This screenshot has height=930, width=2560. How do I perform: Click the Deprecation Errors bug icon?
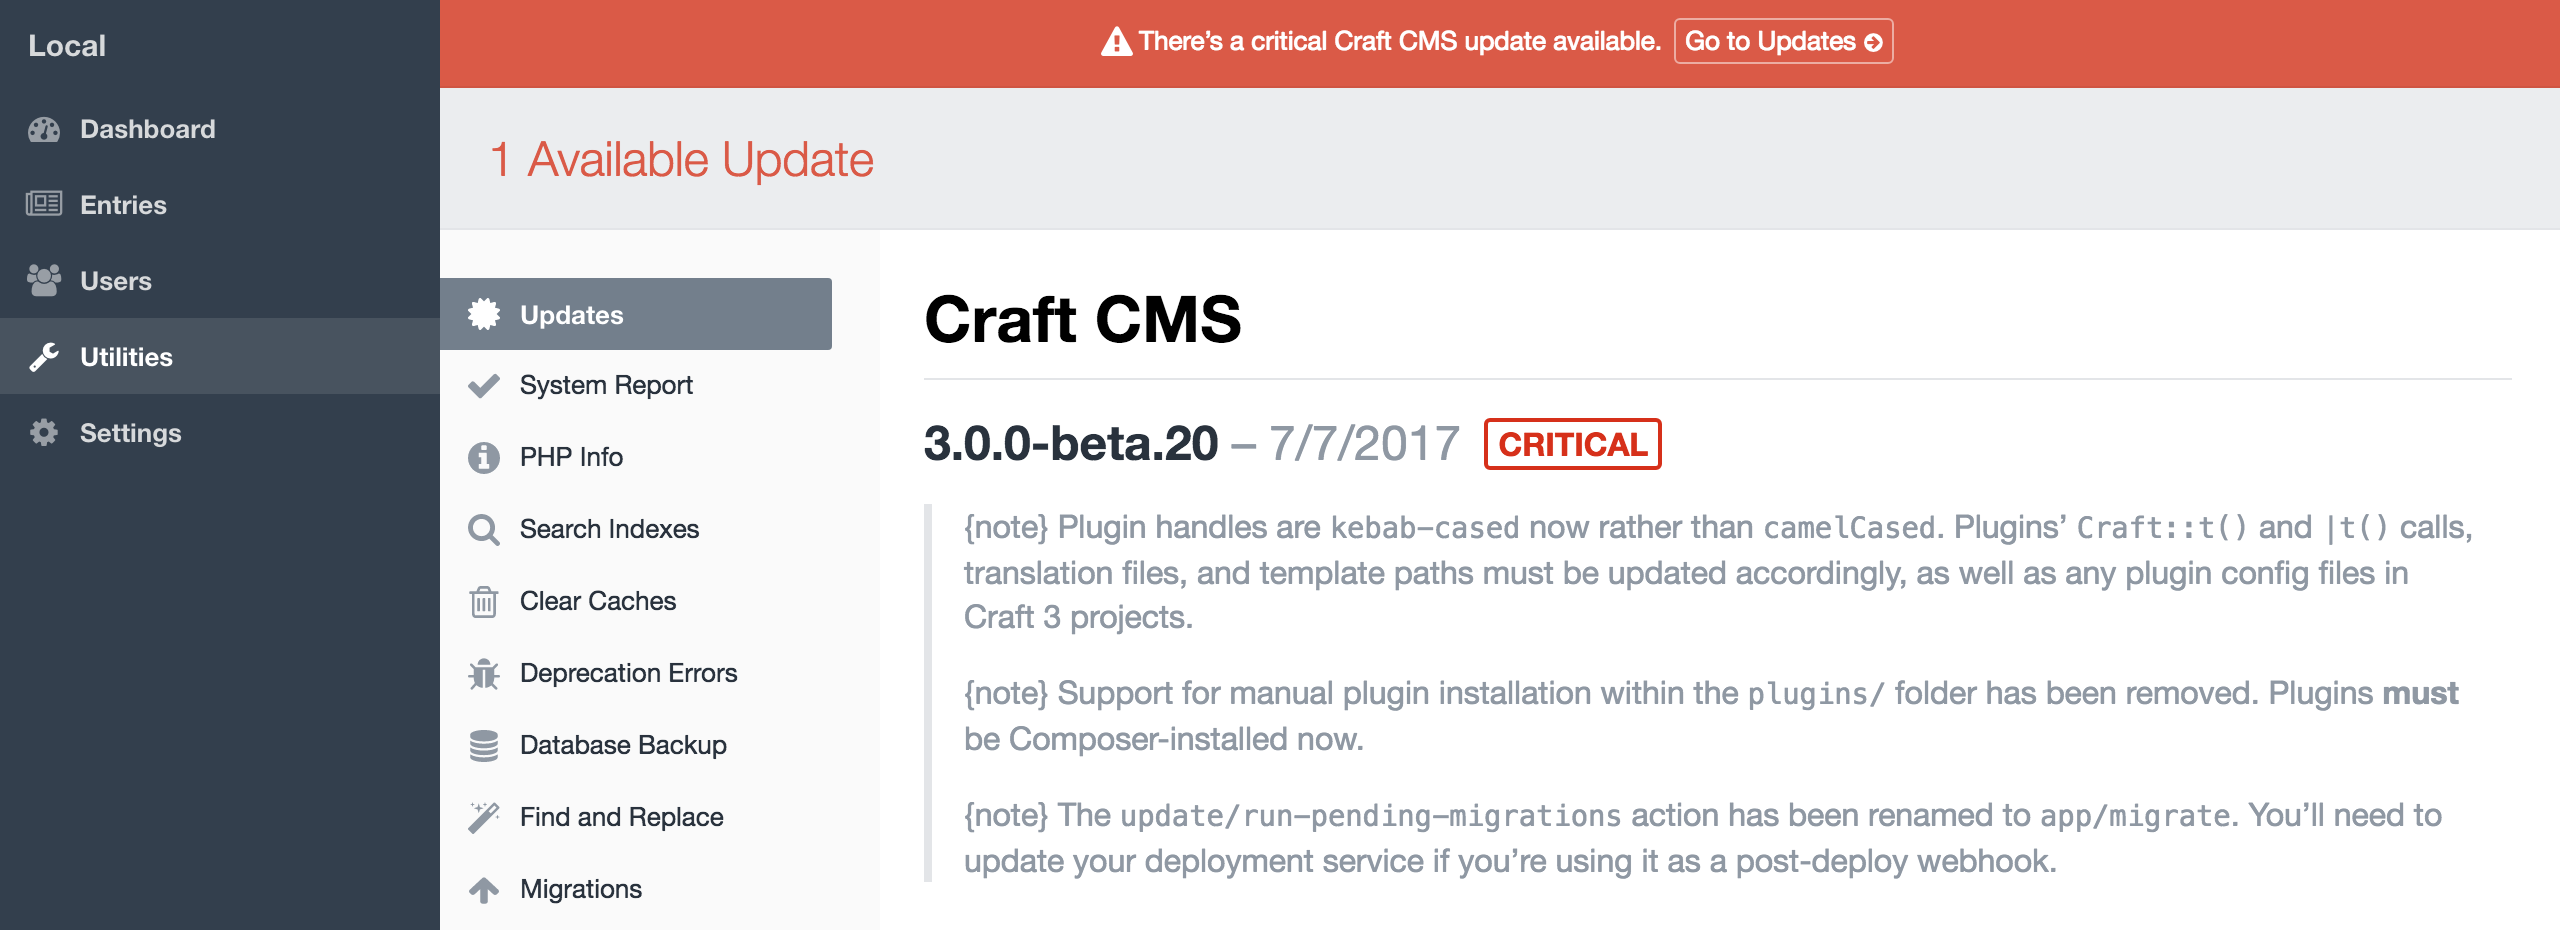click(484, 672)
